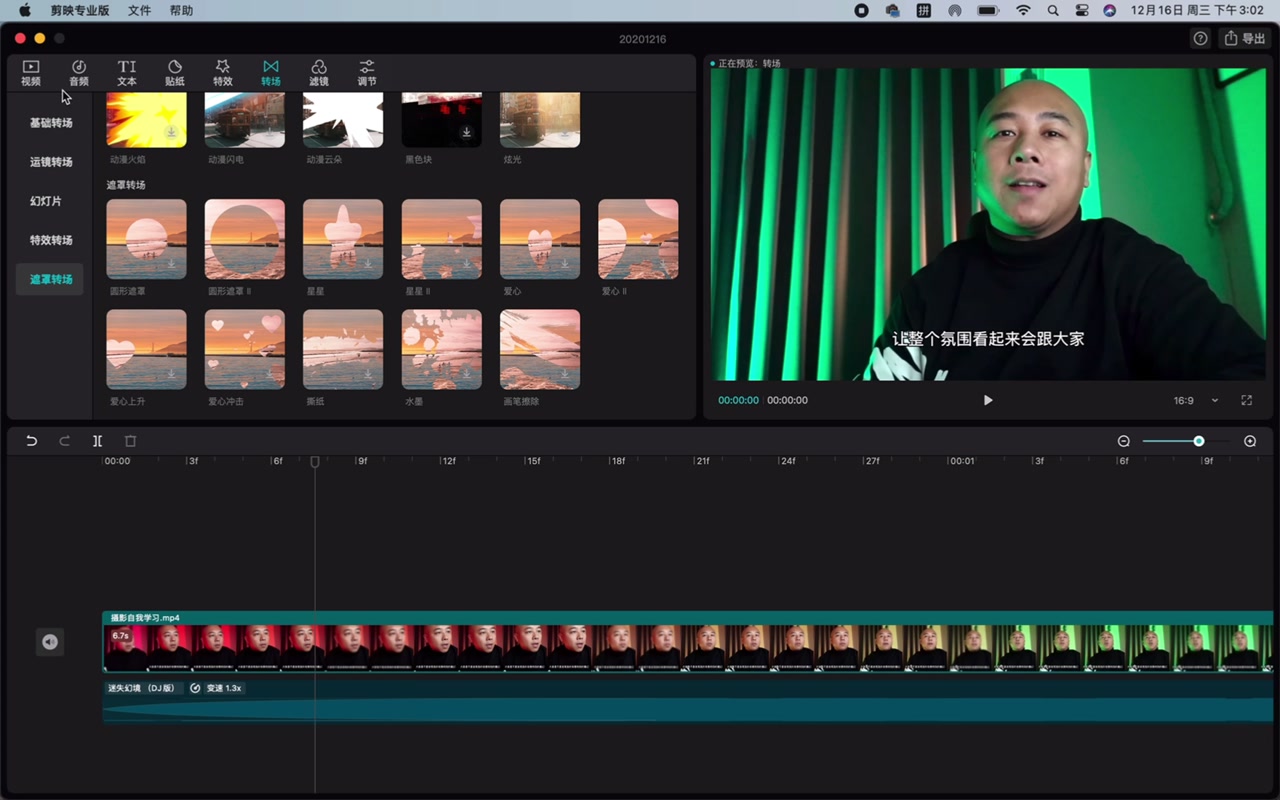Redo the last edit
This screenshot has width=1280, height=800.
(x=65, y=441)
